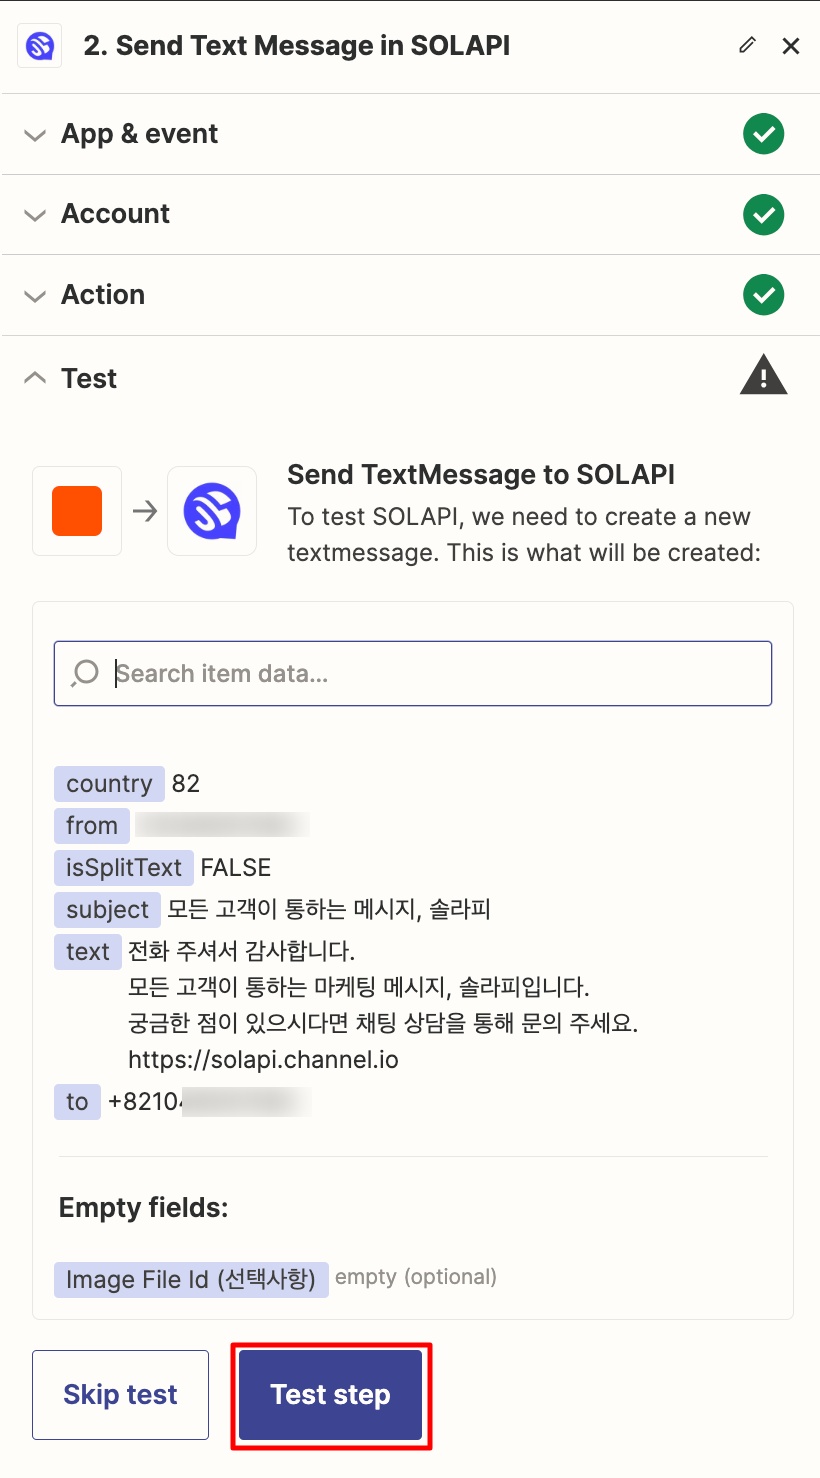Click the warning triangle beside Test
The width and height of the screenshot is (820, 1478).
(764, 375)
